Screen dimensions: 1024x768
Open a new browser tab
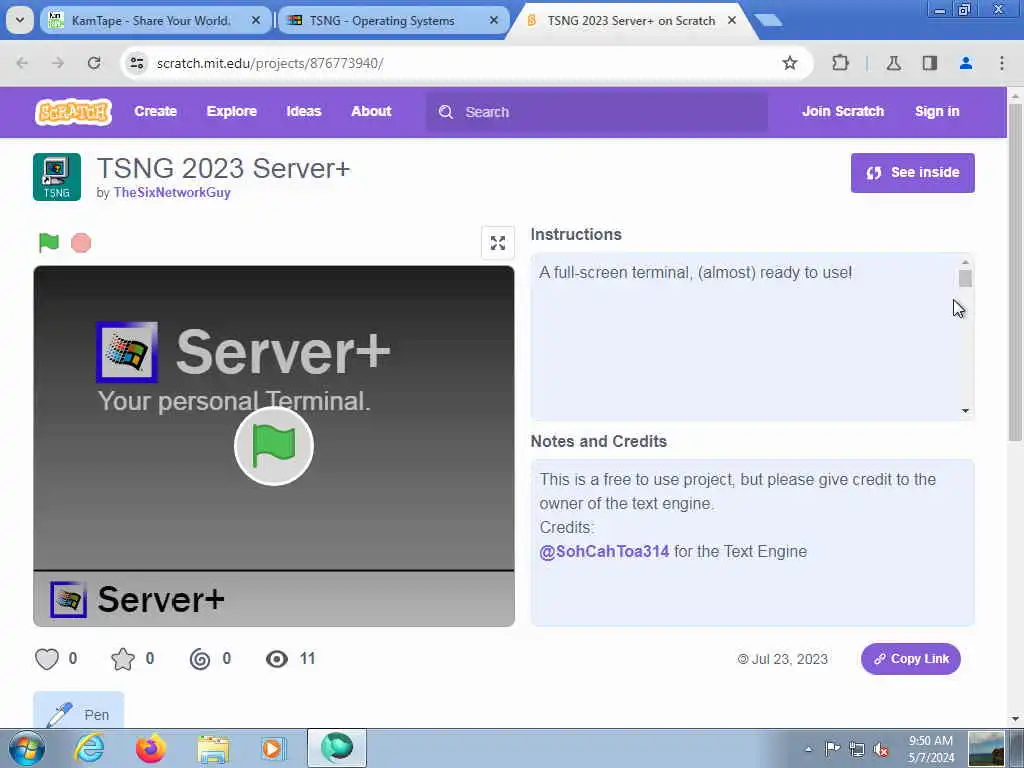click(x=769, y=20)
